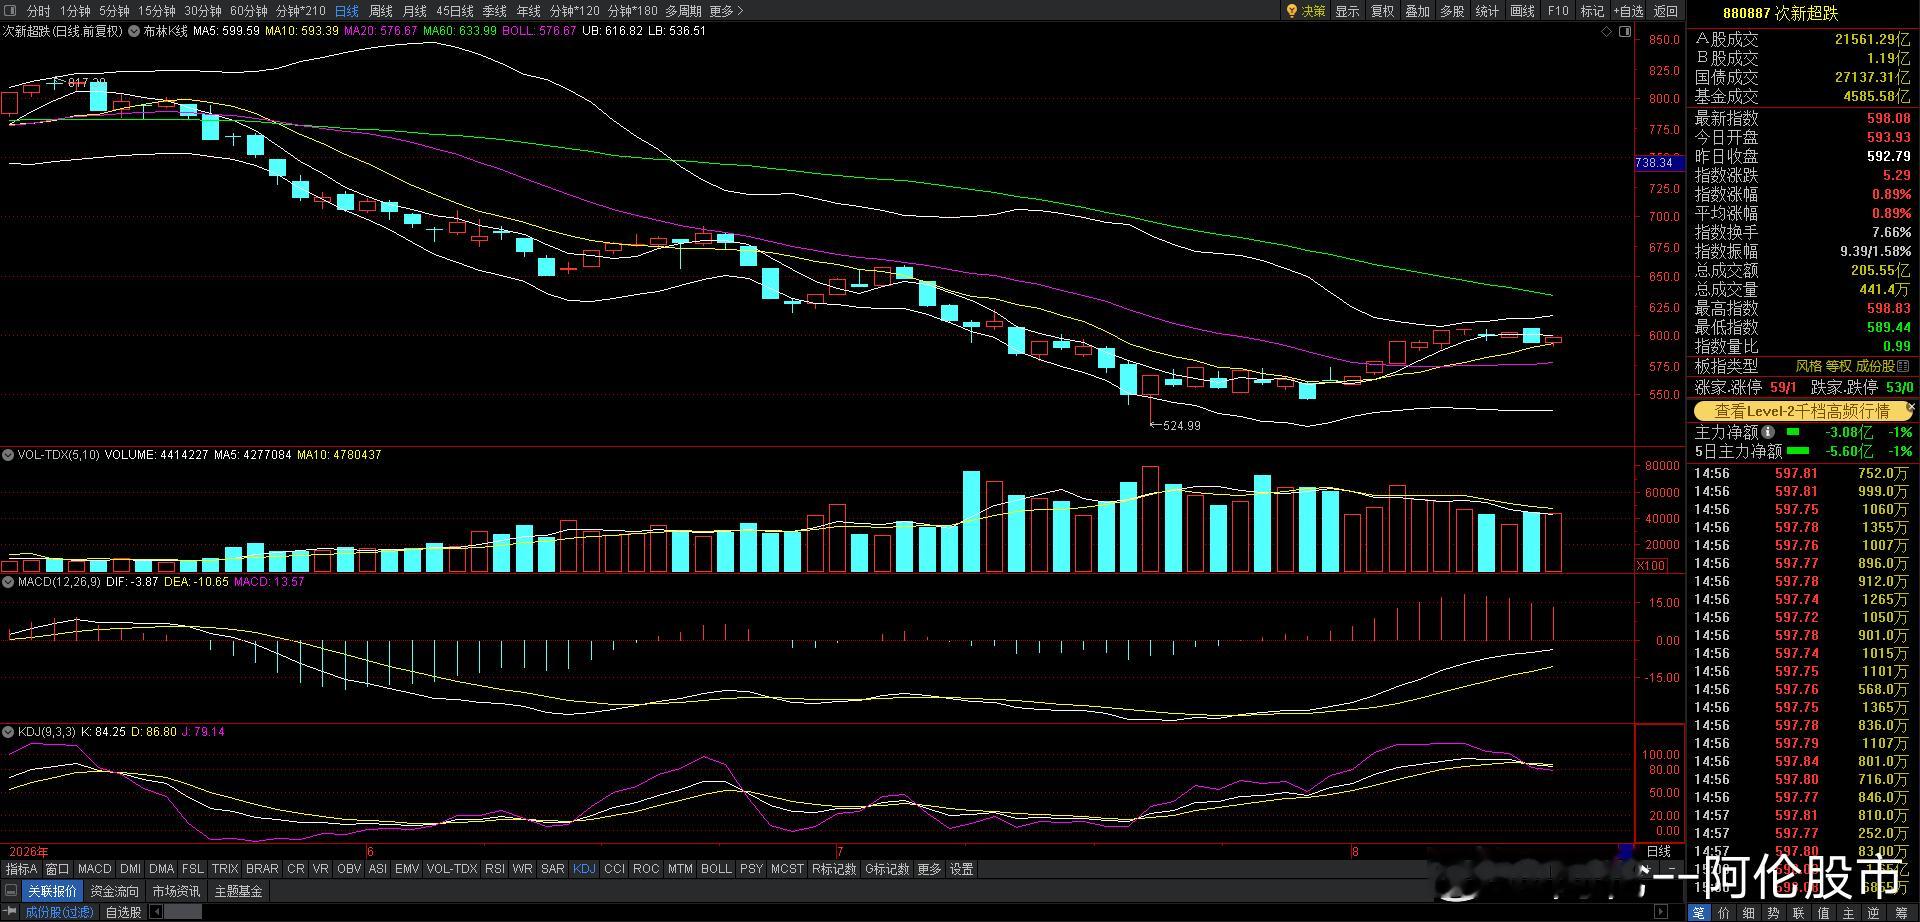Select the 30分钟 period
Image resolution: width=1920 pixels, height=922 pixels.
[203, 11]
